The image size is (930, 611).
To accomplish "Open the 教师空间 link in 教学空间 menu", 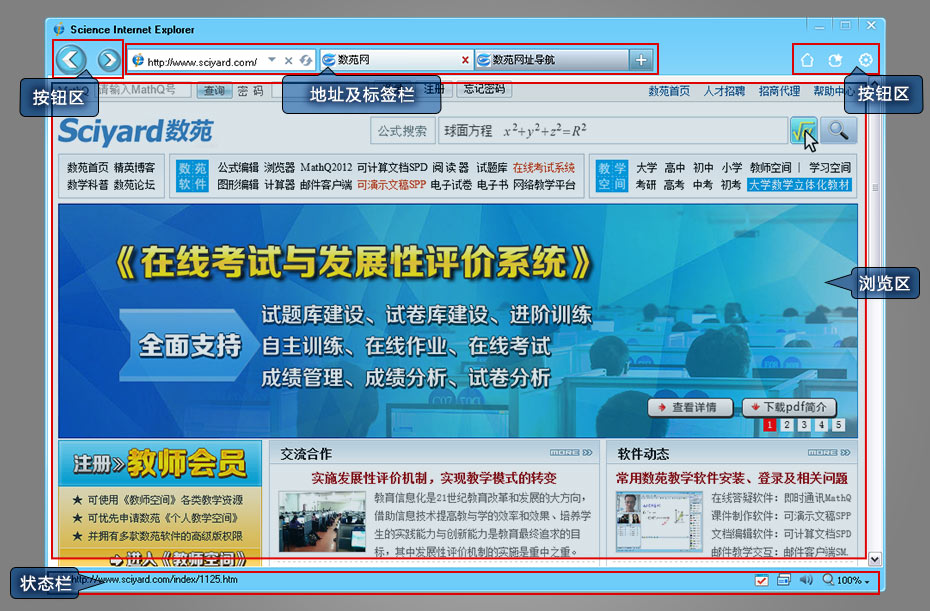I will (x=770, y=168).
